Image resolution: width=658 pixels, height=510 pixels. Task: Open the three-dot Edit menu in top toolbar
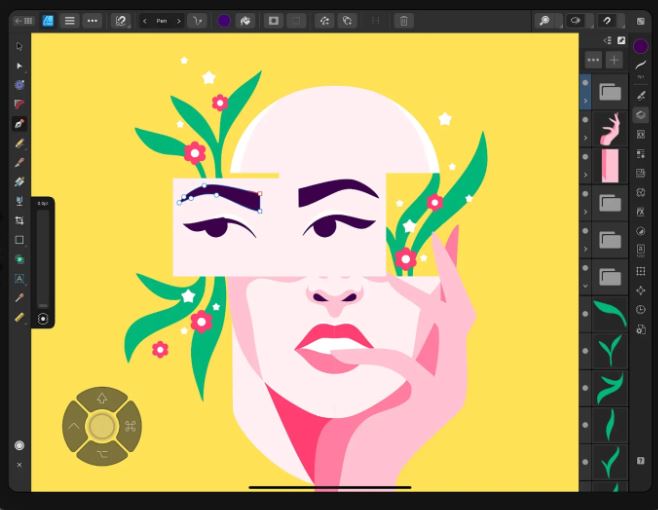[x=92, y=21]
